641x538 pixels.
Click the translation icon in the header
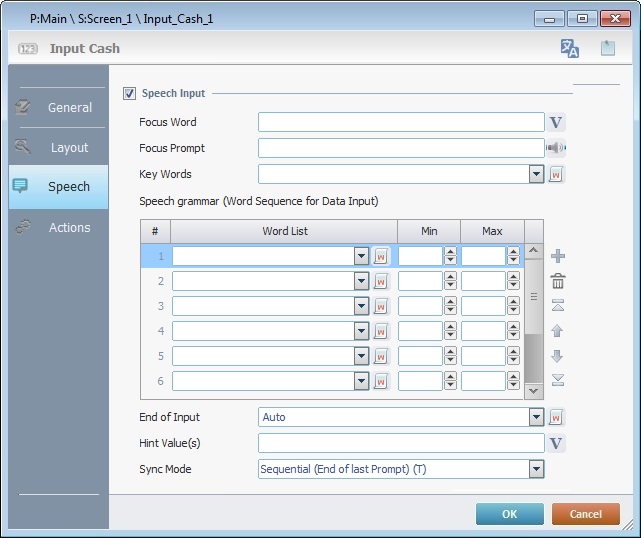[570, 48]
